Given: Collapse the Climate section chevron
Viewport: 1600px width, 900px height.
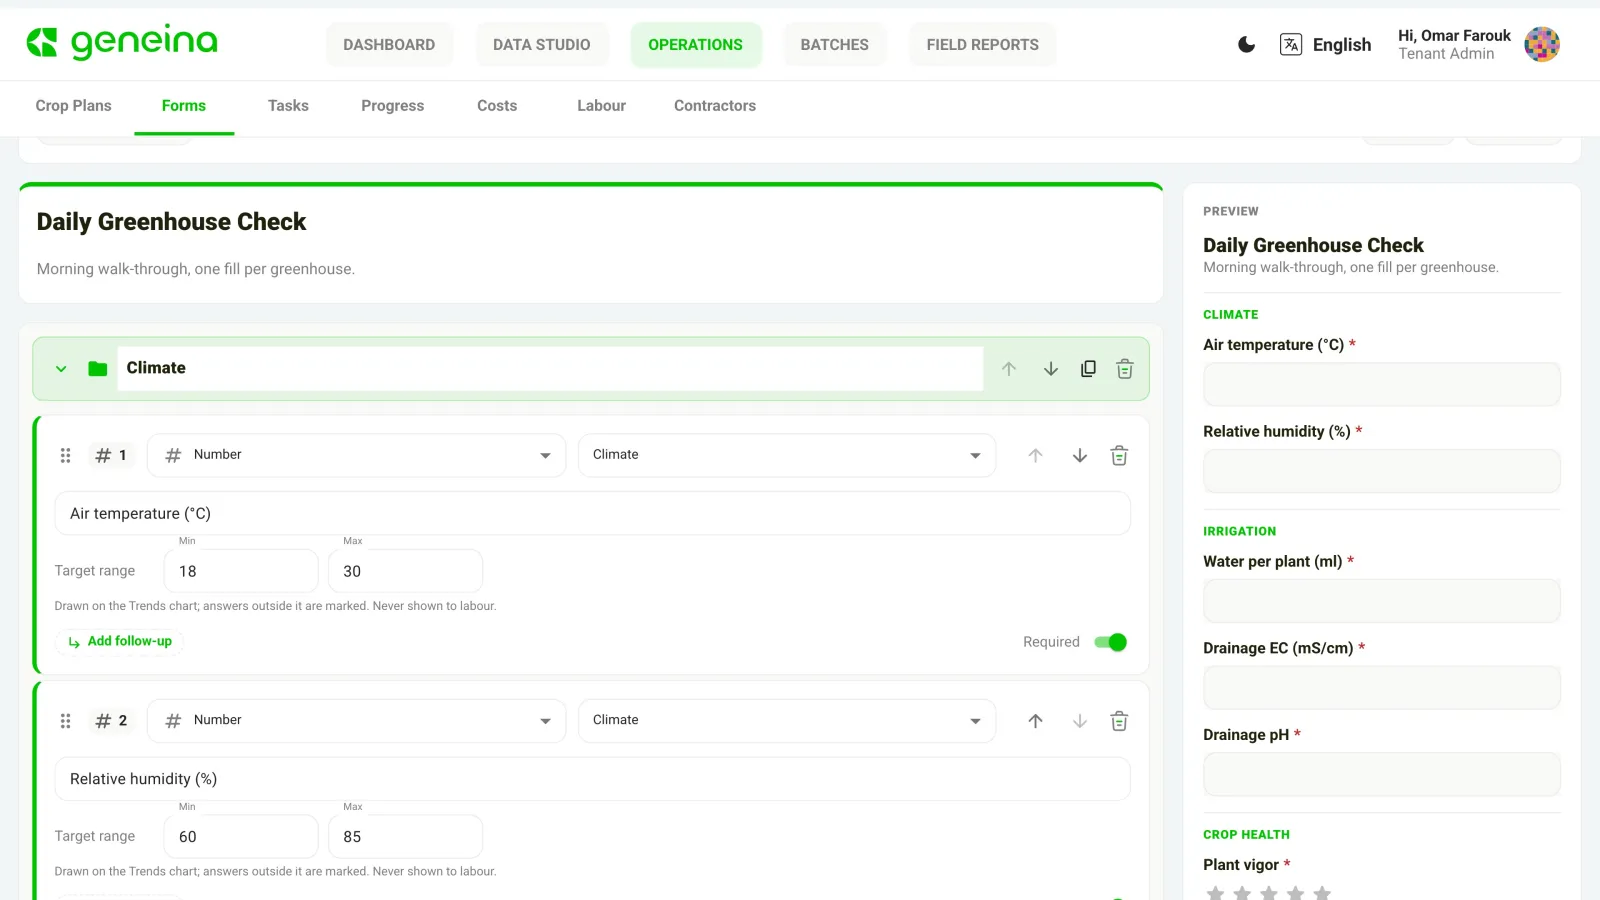Looking at the screenshot, I should click(61, 369).
